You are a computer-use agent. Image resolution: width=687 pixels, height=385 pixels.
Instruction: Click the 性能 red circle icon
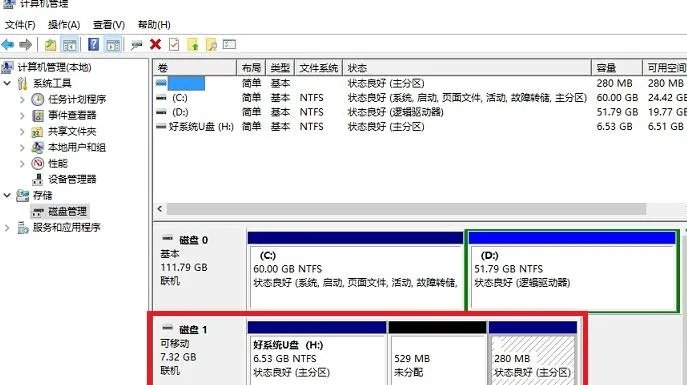tap(38, 163)
